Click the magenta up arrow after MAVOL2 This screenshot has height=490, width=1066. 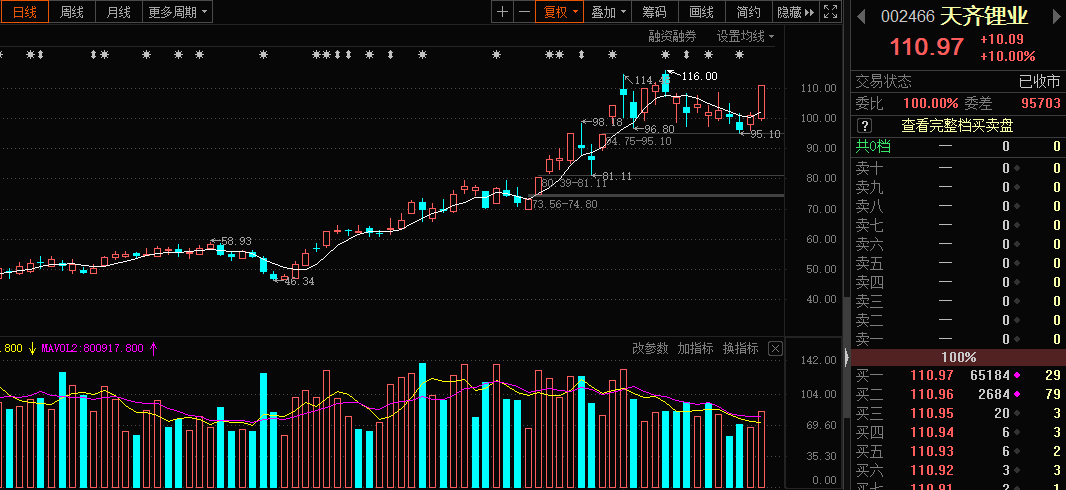[x=154, y=349]
